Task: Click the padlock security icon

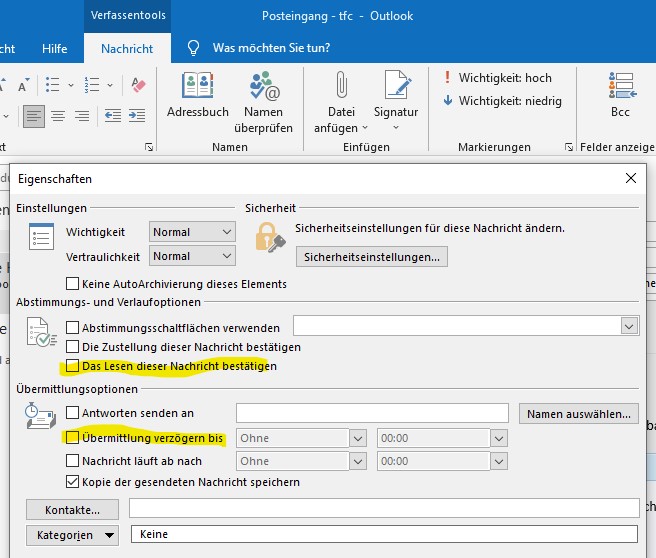Action: 270,237
